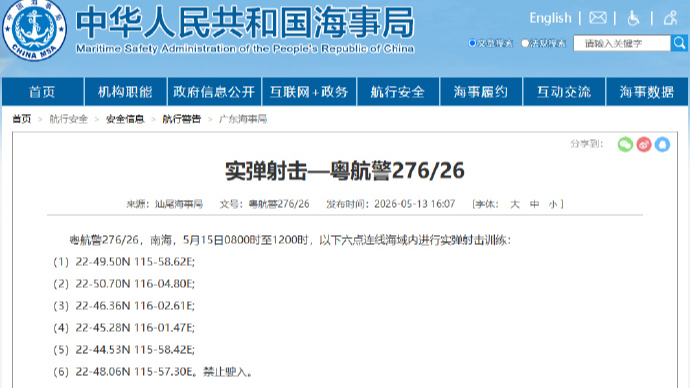Click coordinate line 22-45.28N 116-01.47E
Viewport: 690px width, 388px height.
135,328
